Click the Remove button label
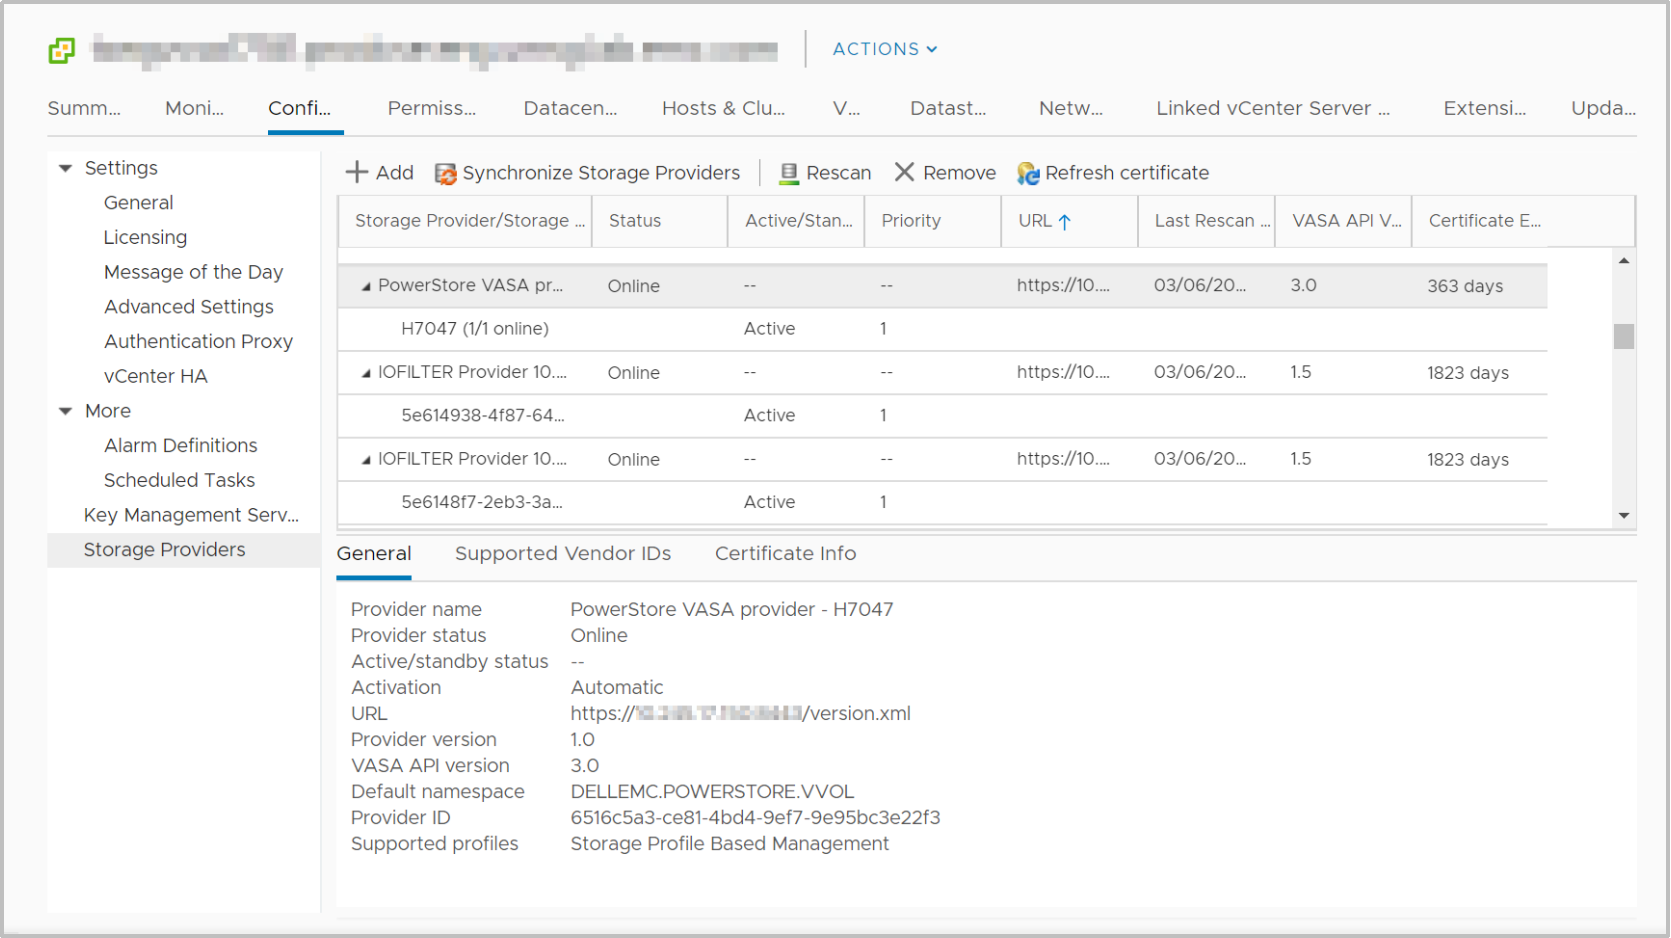The width and height of the screenshot is (1671, 938). coord(959,173)
